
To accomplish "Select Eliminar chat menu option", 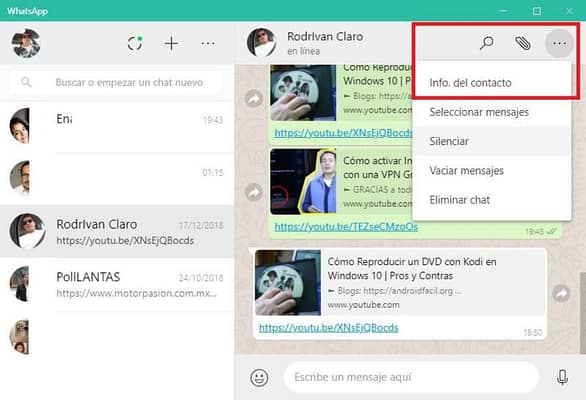I will (x=492, y=200).
